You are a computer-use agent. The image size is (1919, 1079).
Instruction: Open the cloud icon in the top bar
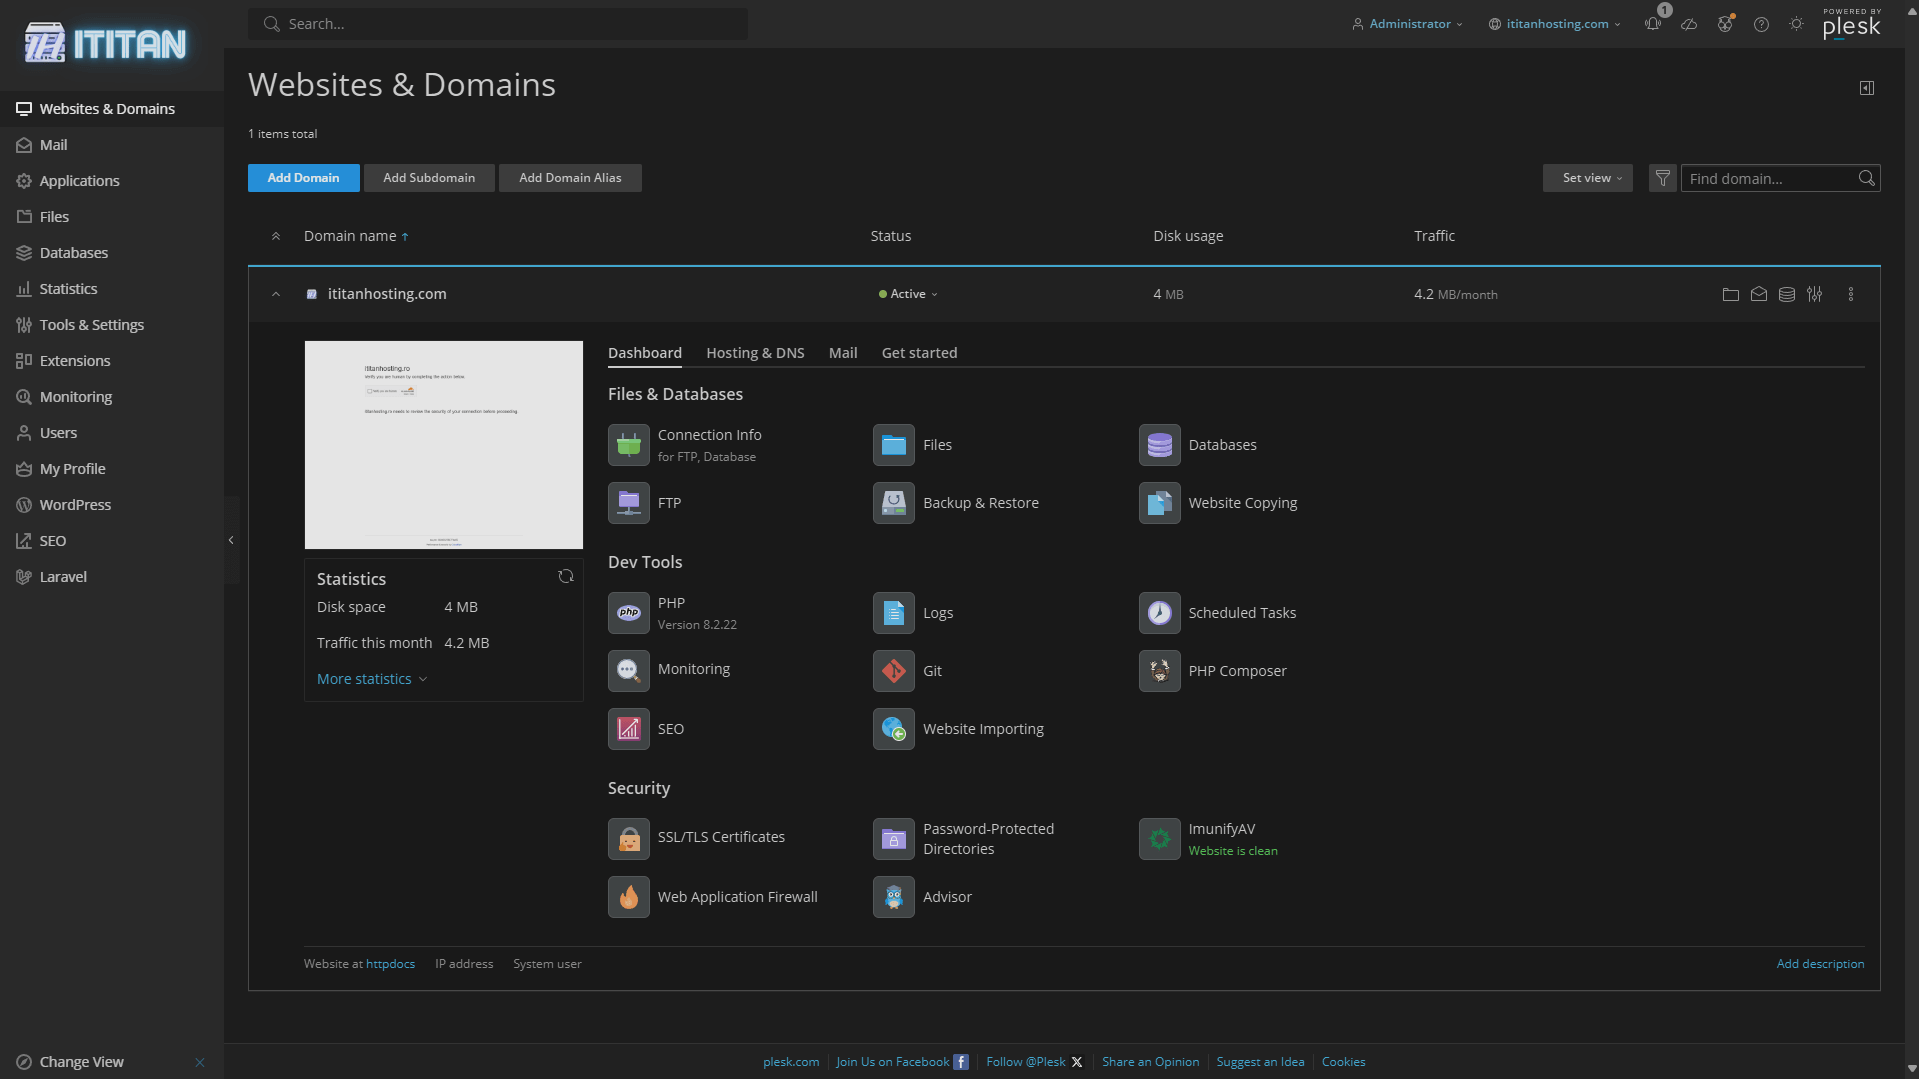1689,24
